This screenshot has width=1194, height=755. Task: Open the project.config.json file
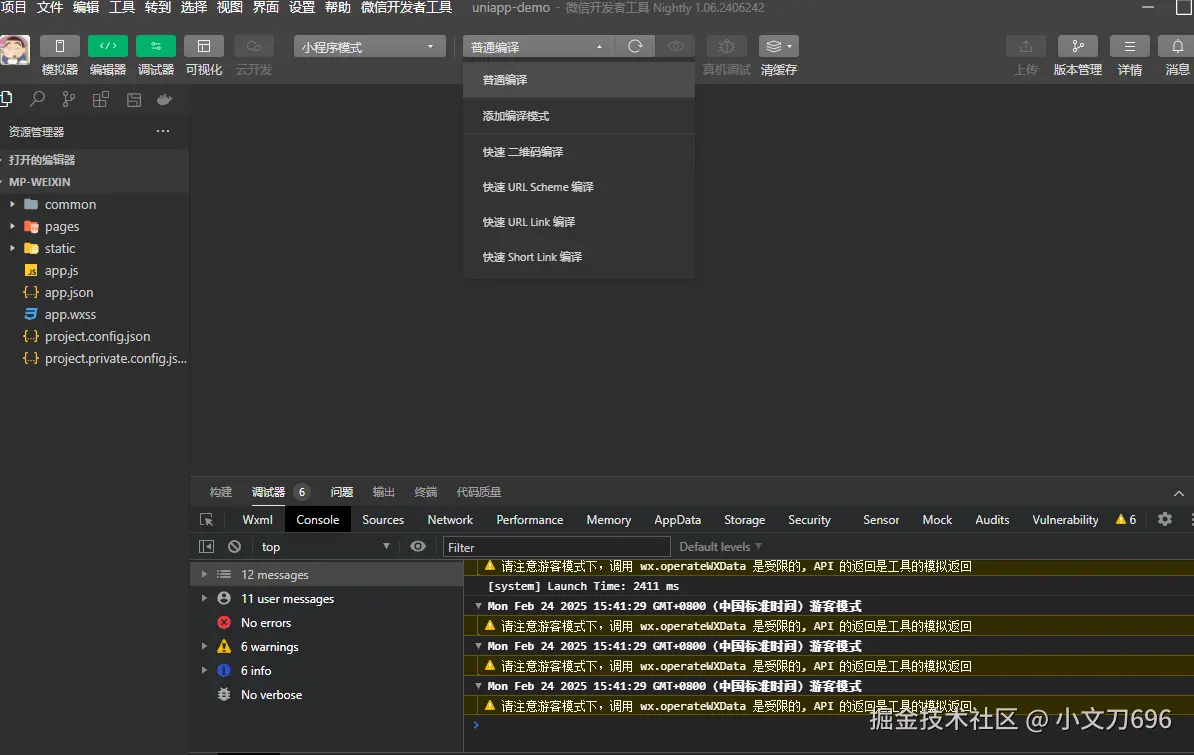pyautogui.click(x=94, y=337)
